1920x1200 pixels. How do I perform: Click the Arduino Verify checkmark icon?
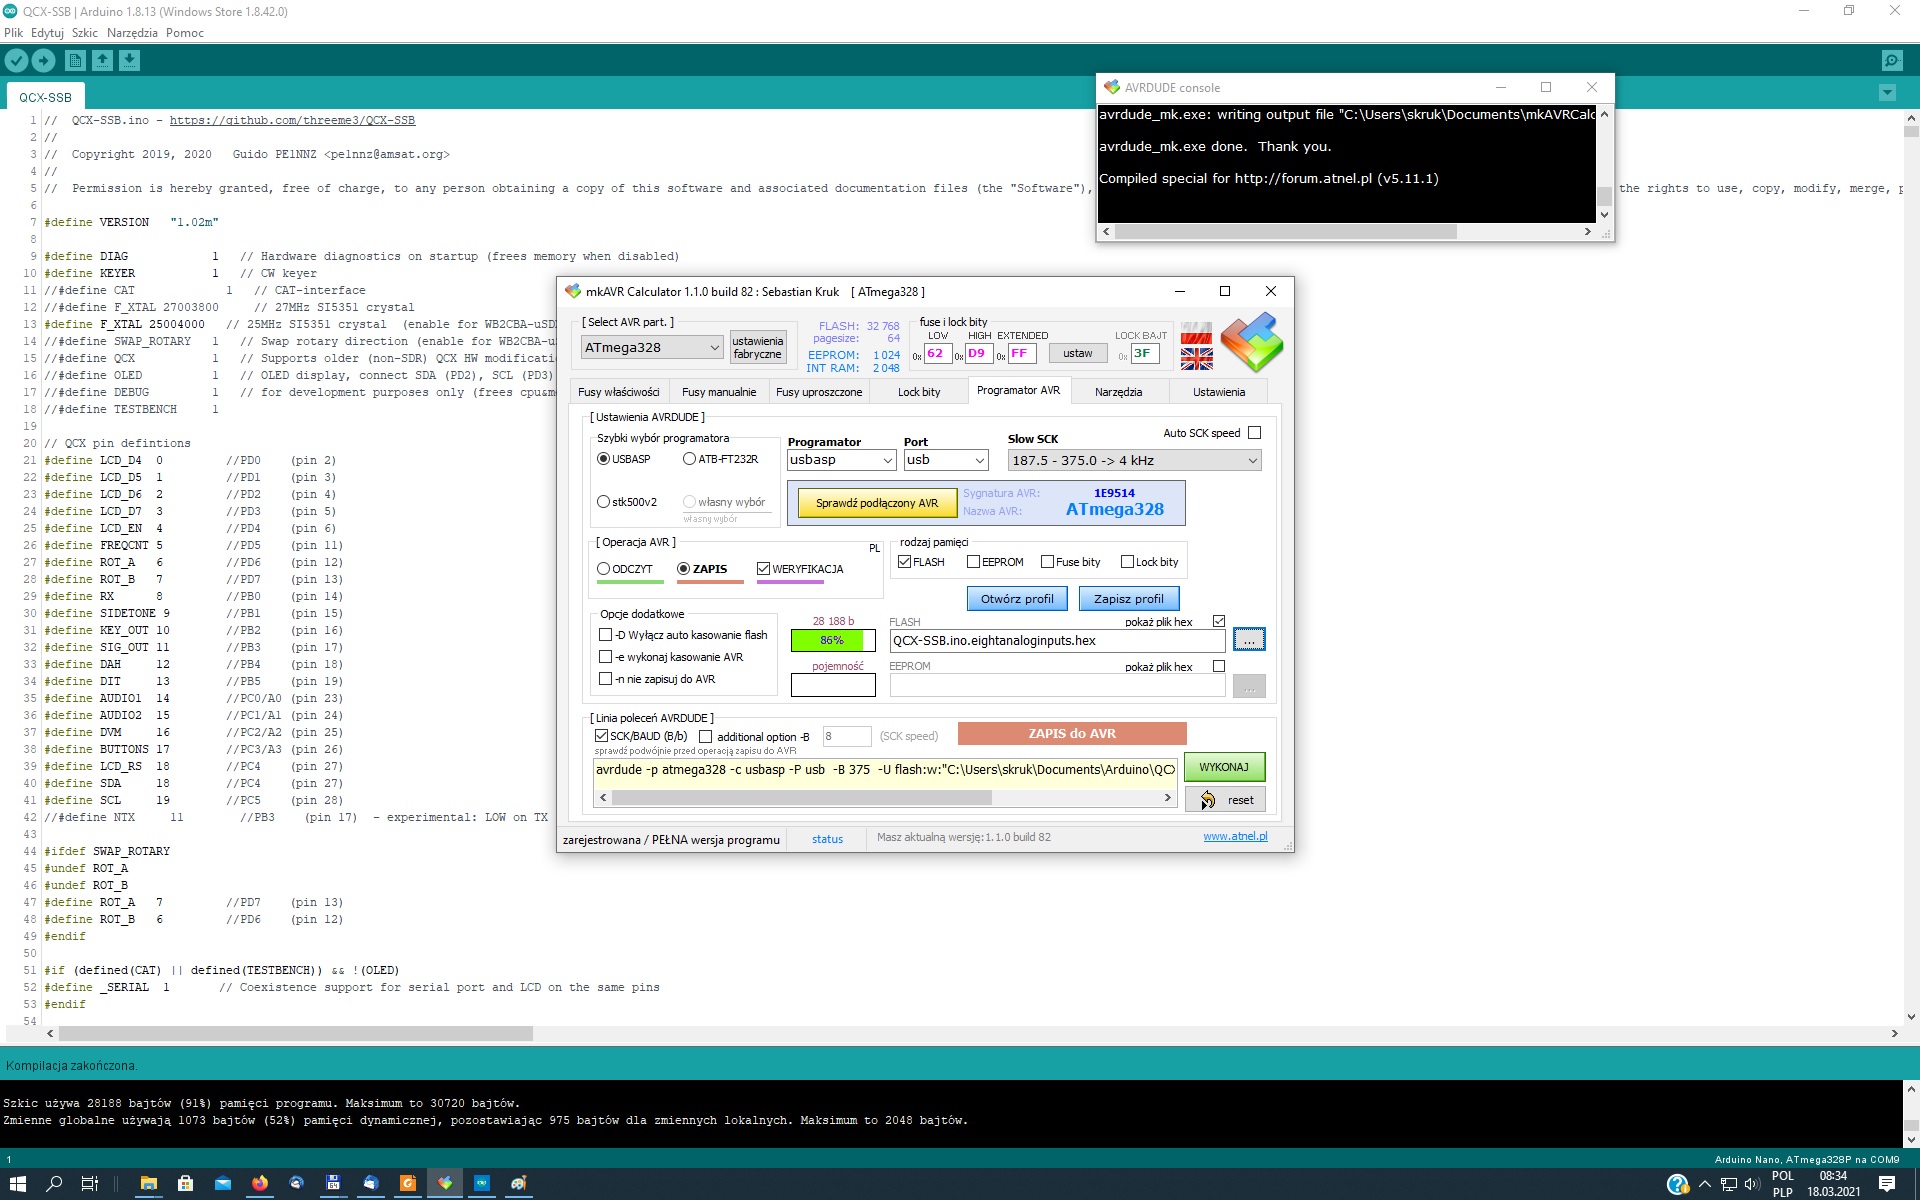pyautogui.click(x=16, y=61)
